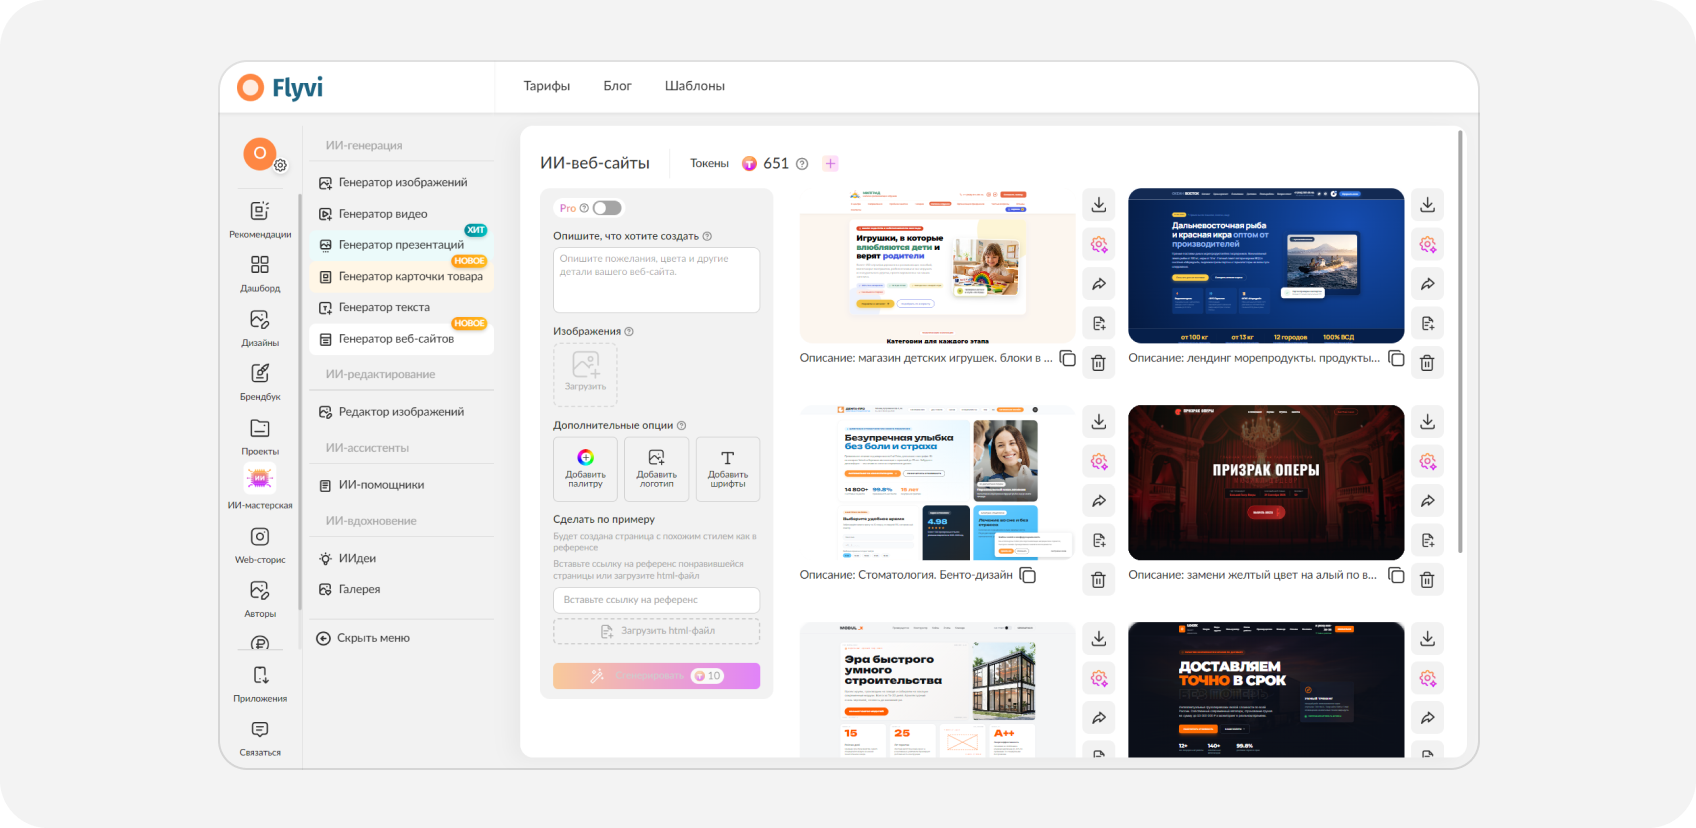Image resolution: width=1696 pixels, height=828 pixels.
Task: Open Web-сторис from the sidebar
Action: (x=260, y=545)
